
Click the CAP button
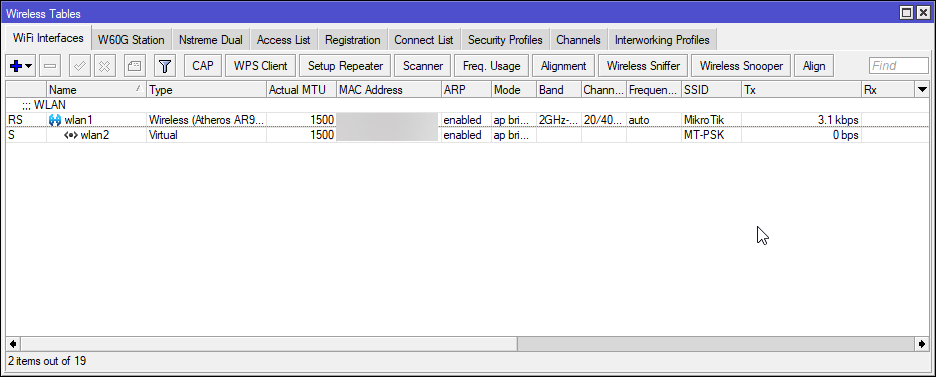(x=203, y=66)
